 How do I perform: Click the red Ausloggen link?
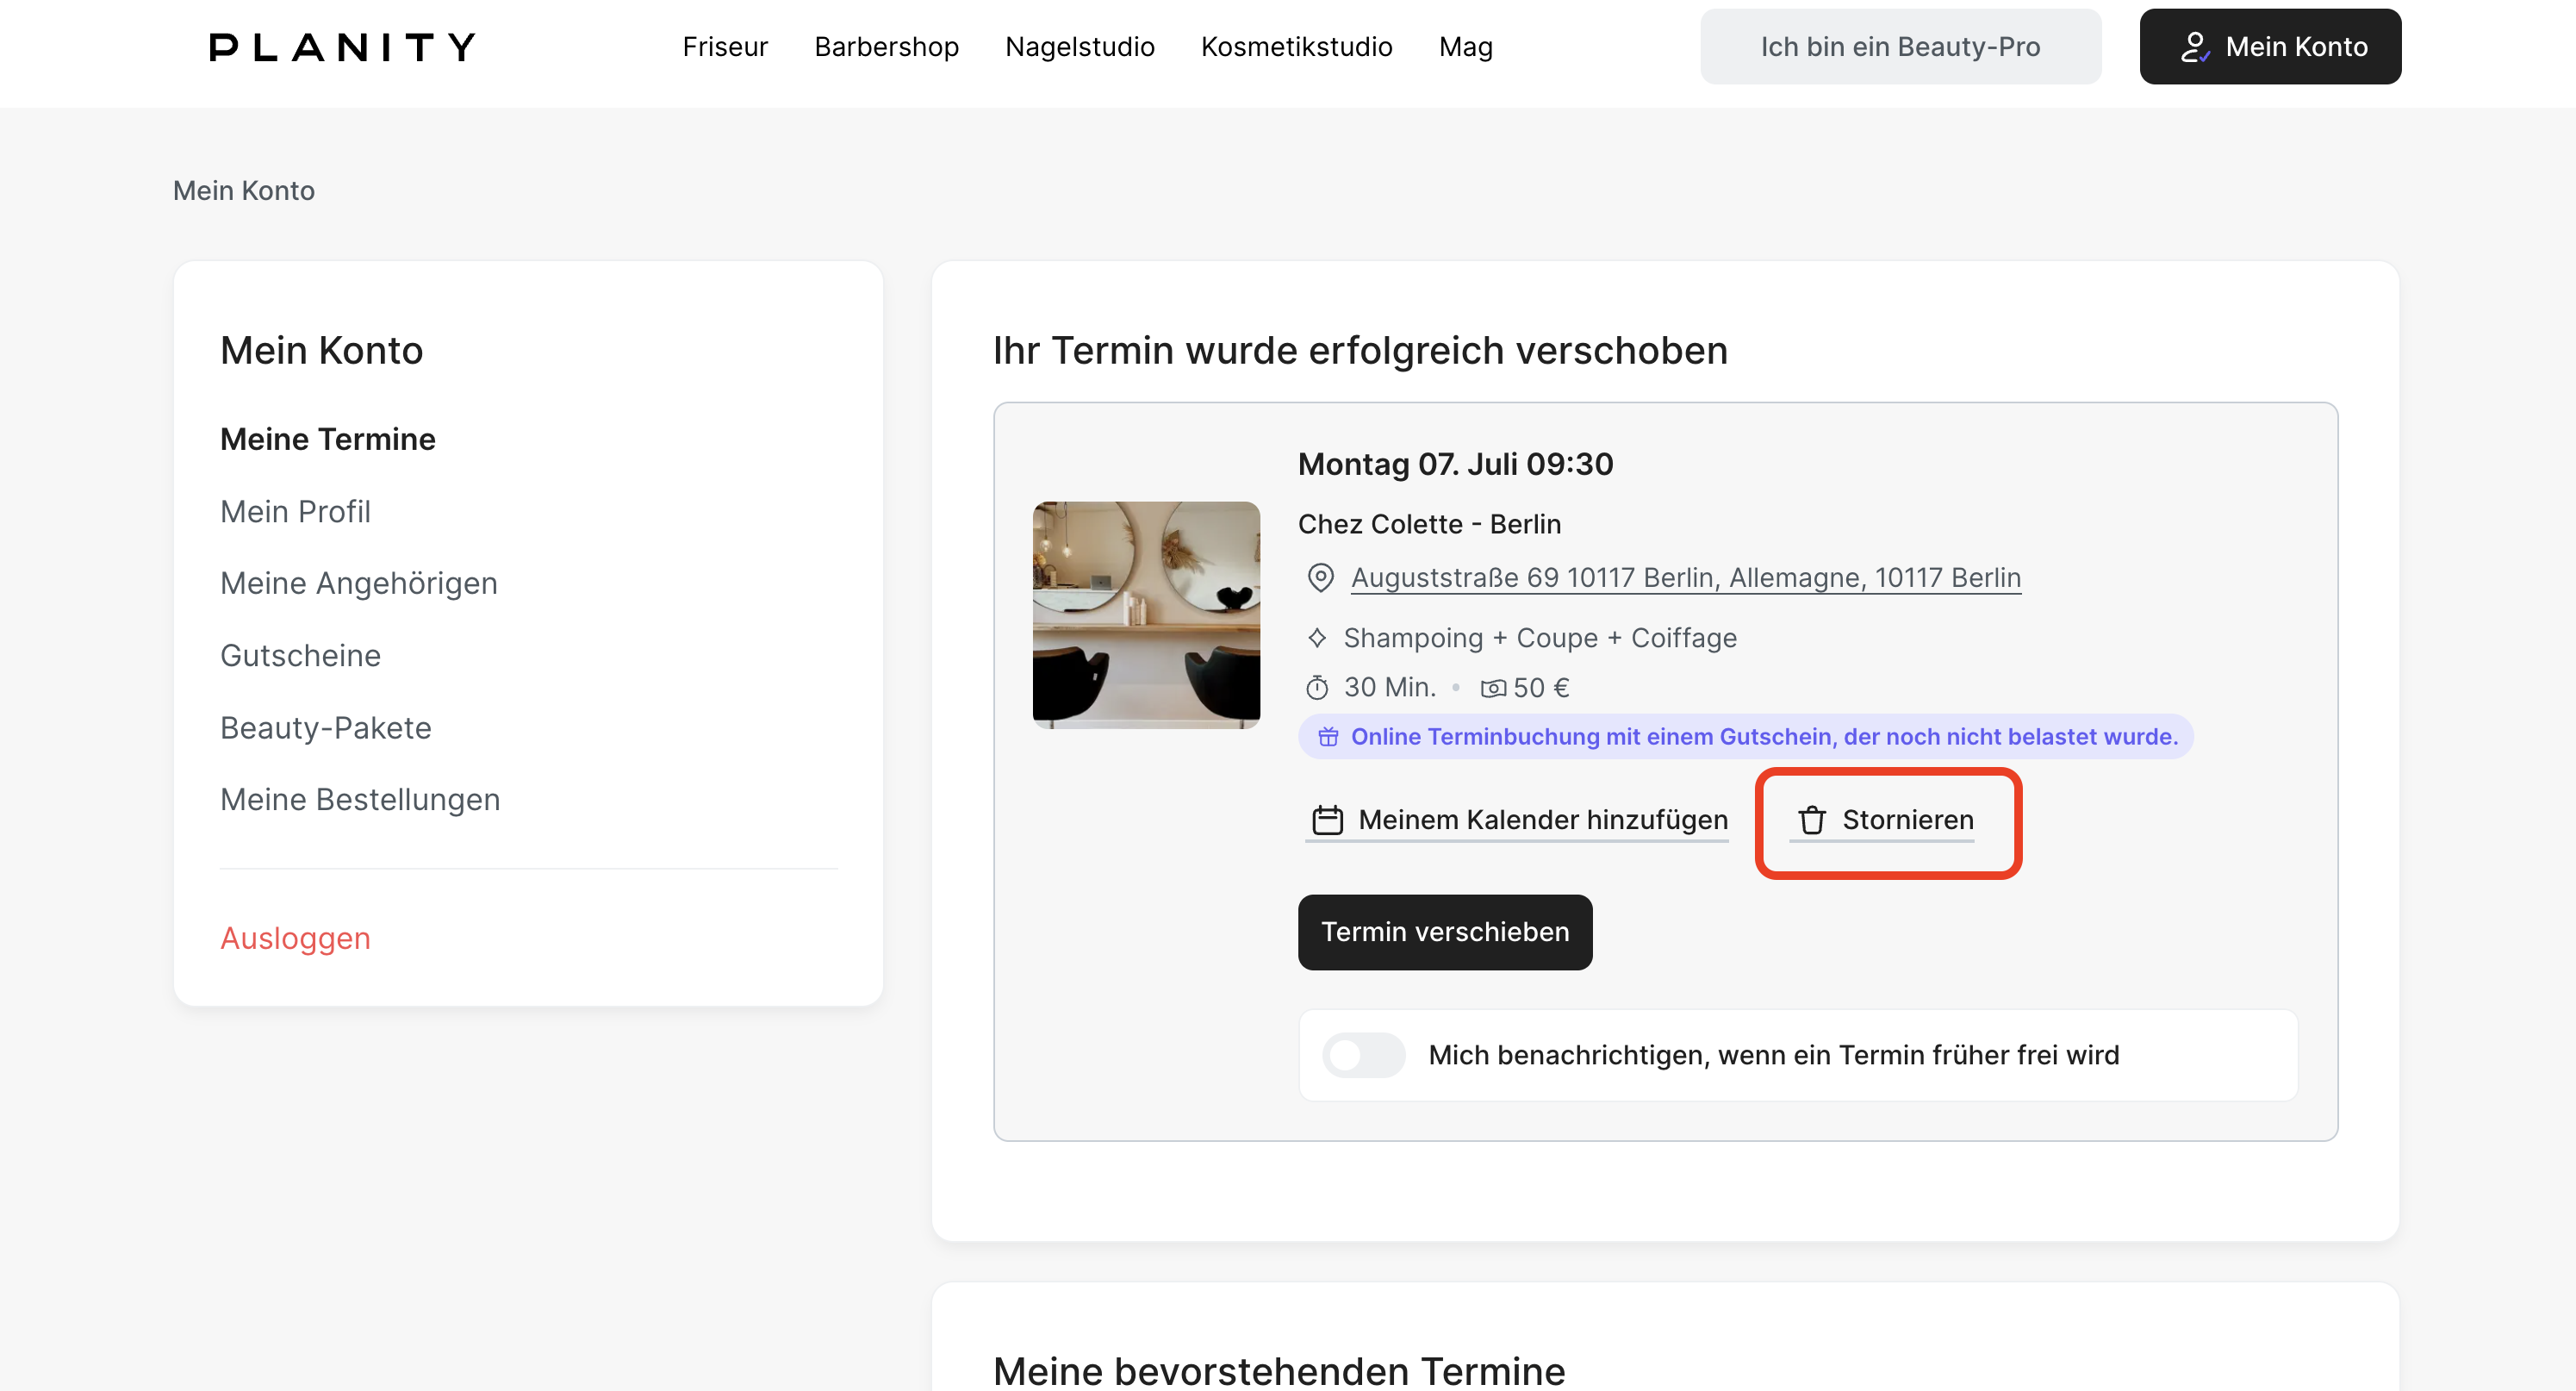tap(295, 938)
